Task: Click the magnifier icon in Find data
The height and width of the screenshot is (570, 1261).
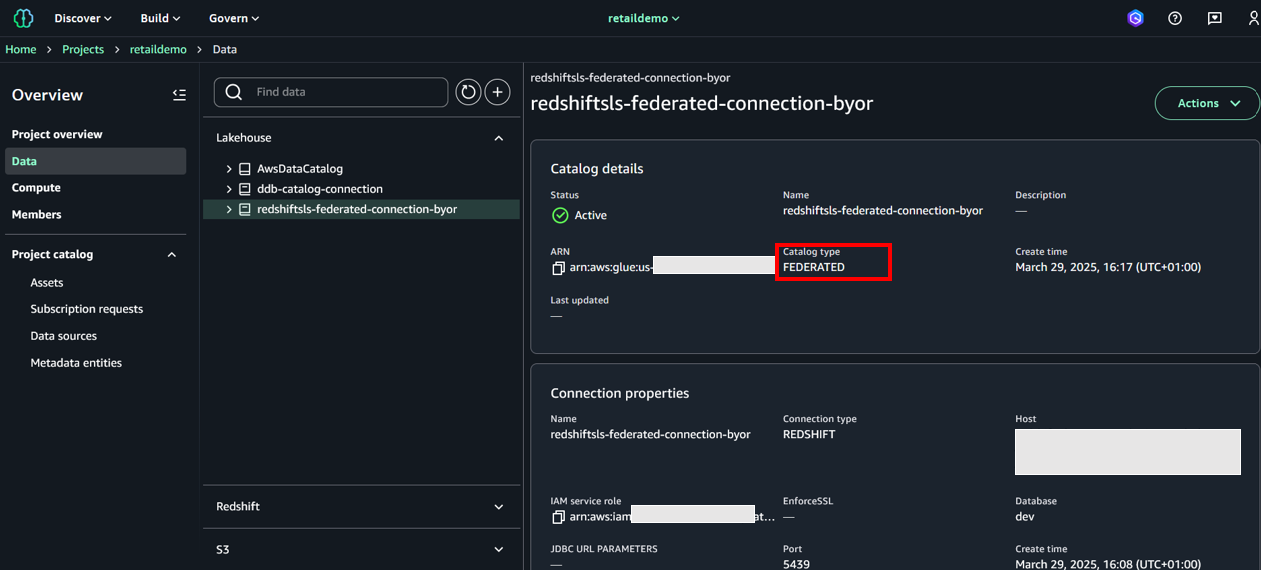Action: click(234, 92)
